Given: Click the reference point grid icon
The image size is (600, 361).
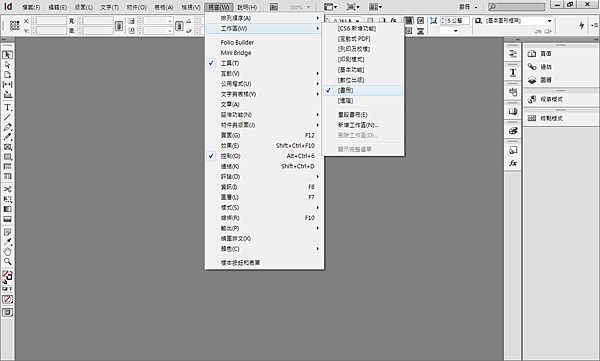Looking at the screenshot, I should [15, 25].
